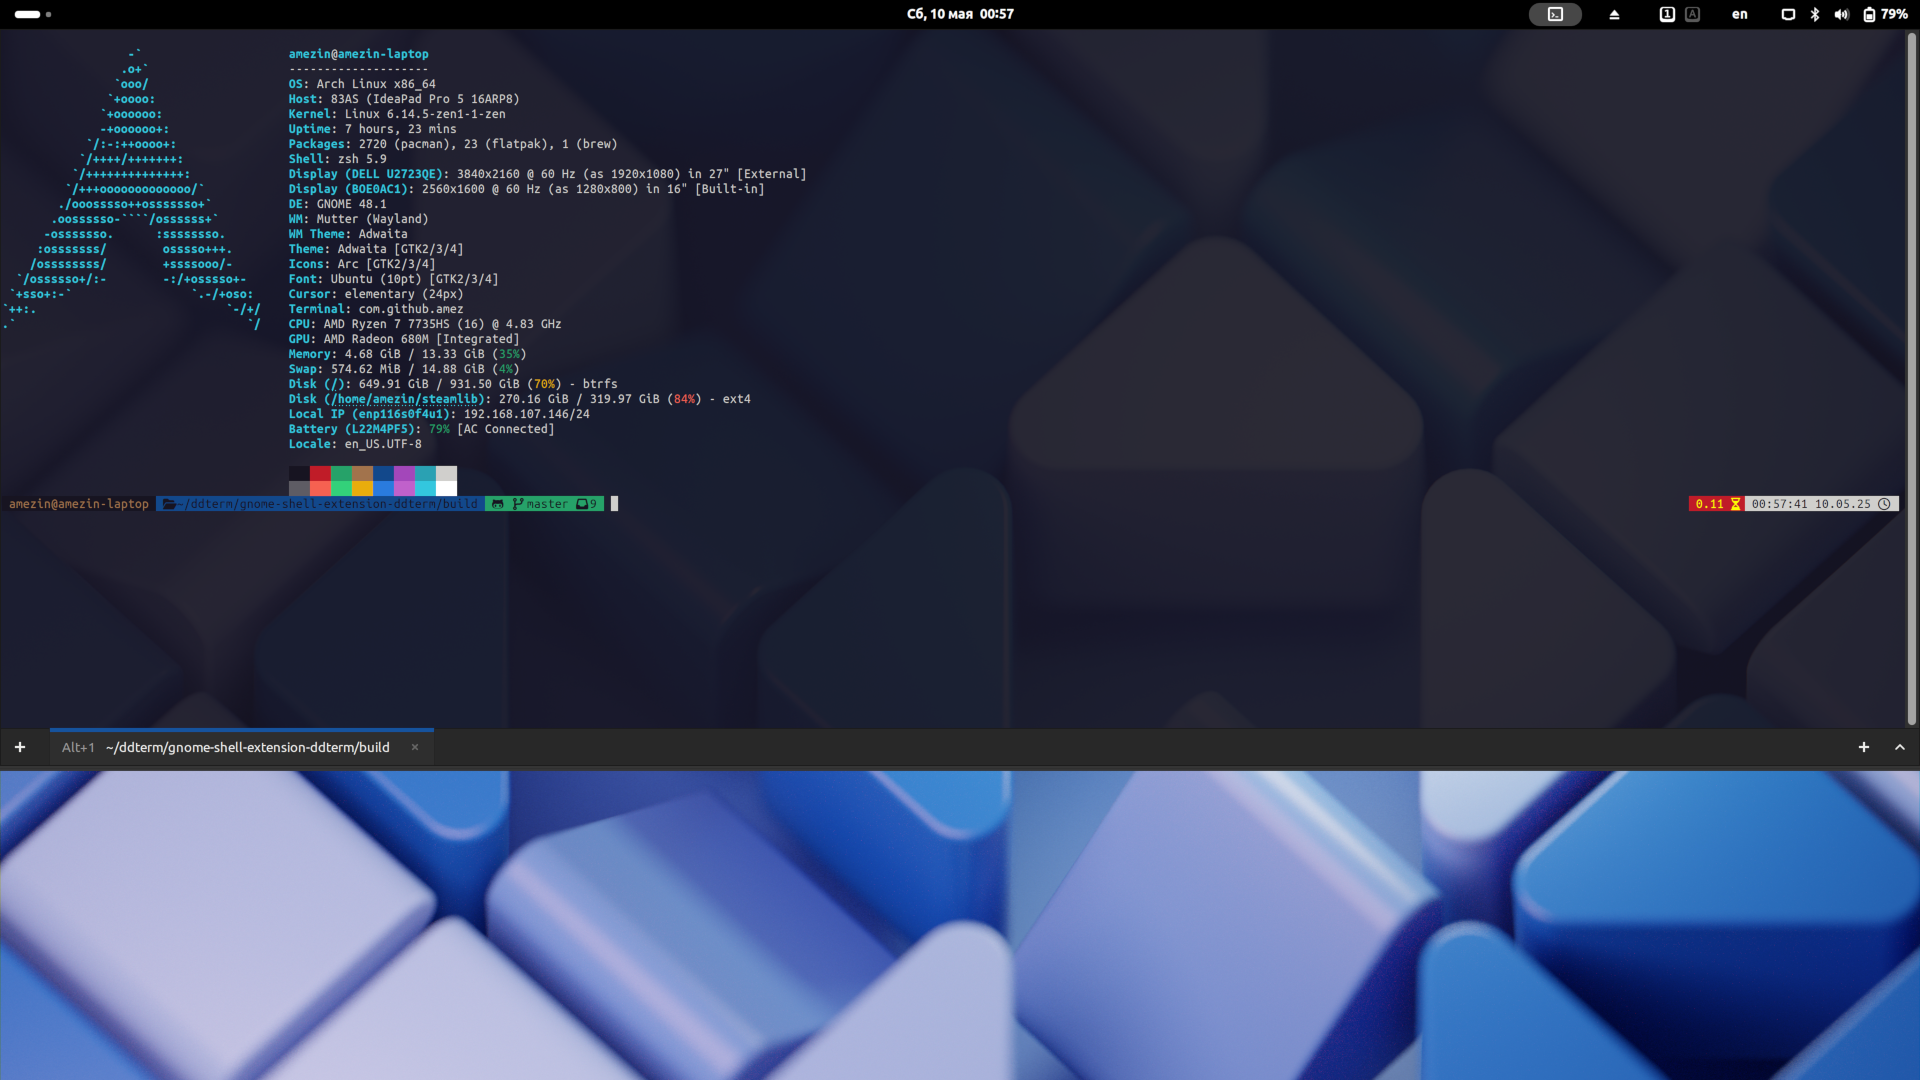This screenshot has height=1080, width=1920.
Task: Click the 'OS: Arch Linux x86_64' line
Action: coord(362,84)
